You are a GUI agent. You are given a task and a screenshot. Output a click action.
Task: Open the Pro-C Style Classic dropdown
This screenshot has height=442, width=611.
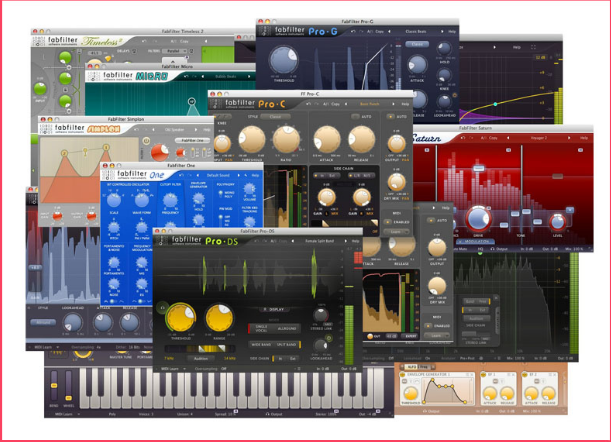click(275, 117)
